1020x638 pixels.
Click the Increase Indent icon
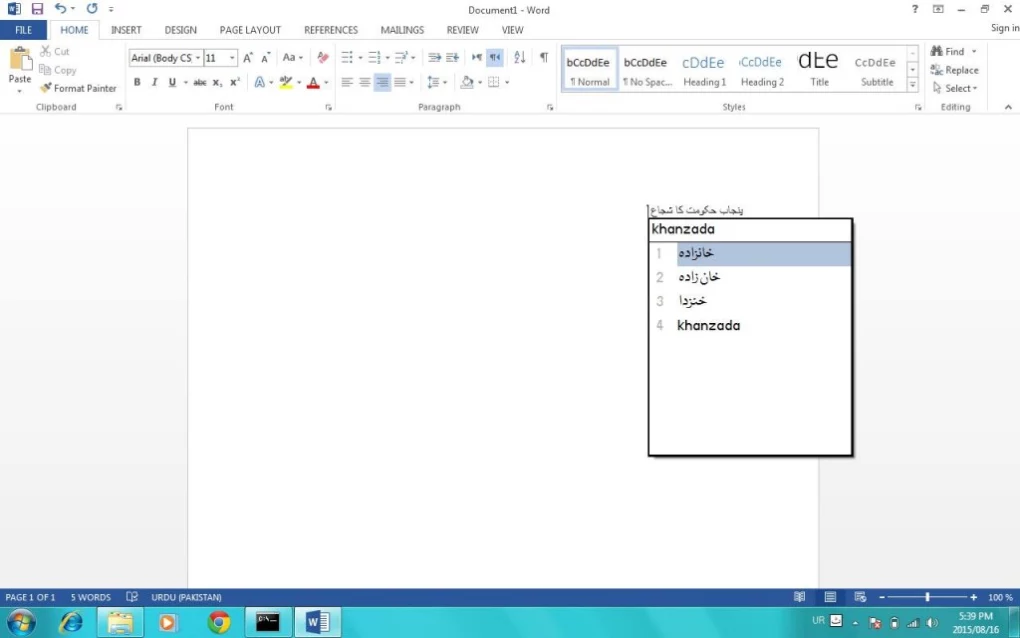pyautogui.click(x=452, y=58)
